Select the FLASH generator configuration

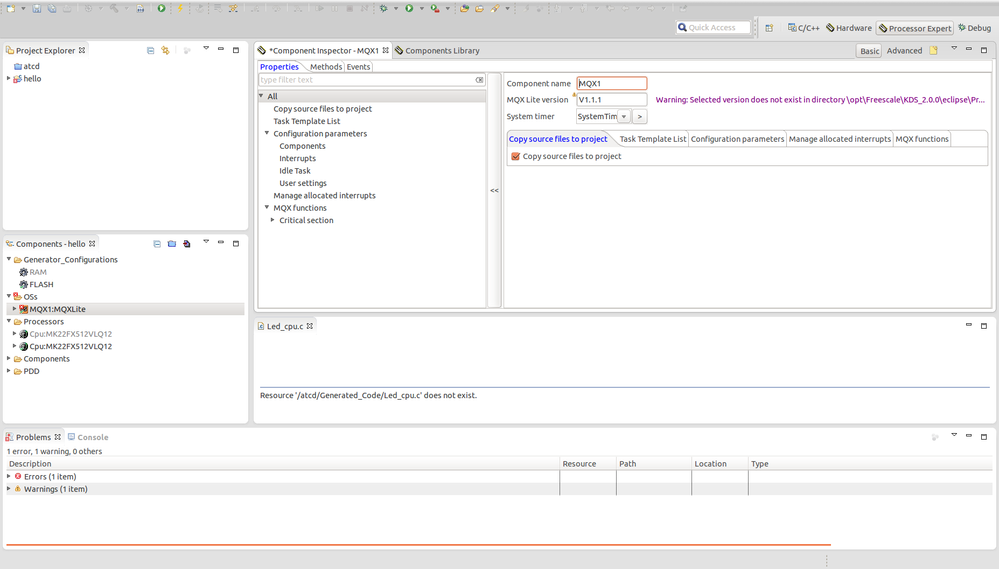pos(36,284)
